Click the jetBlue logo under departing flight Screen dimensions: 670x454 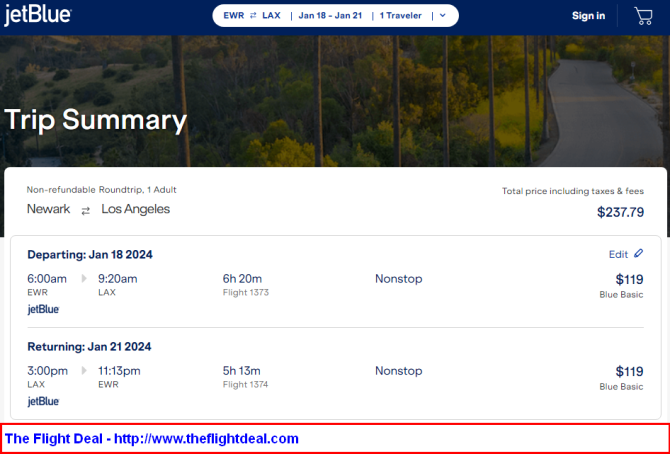(x=43, y=309)
